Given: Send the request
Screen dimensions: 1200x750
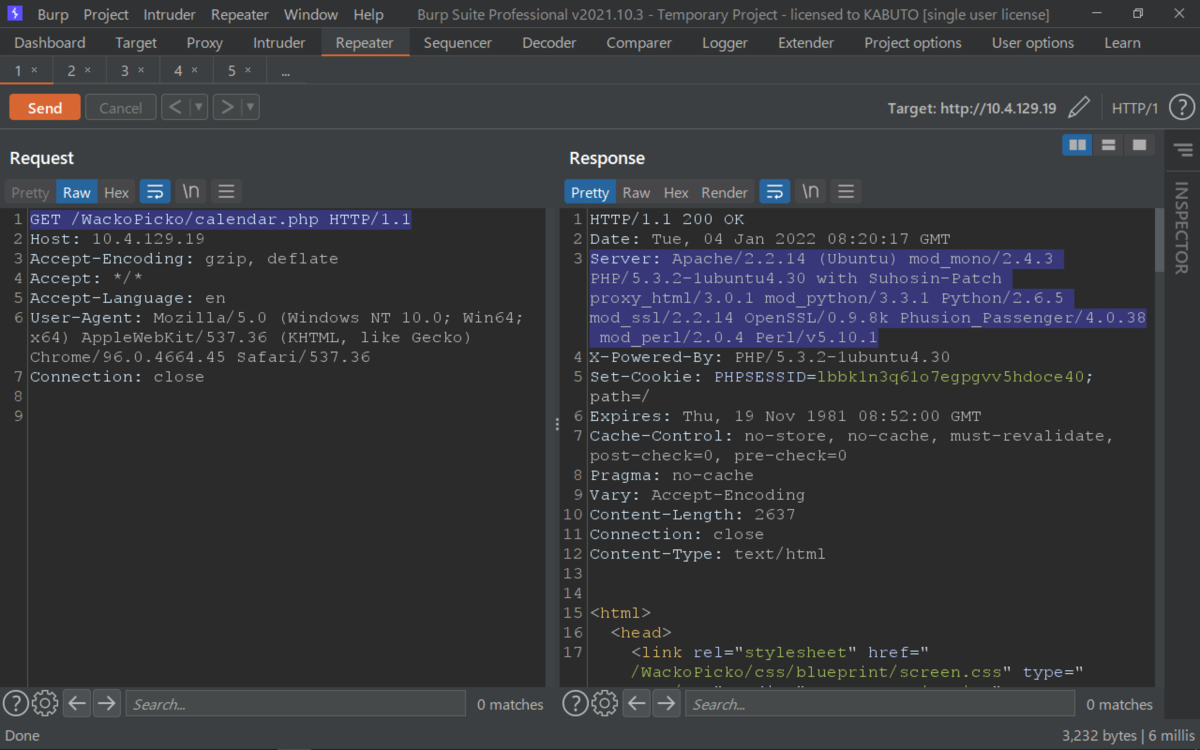Looking at the screenshot, I should (x=45, y=108).
